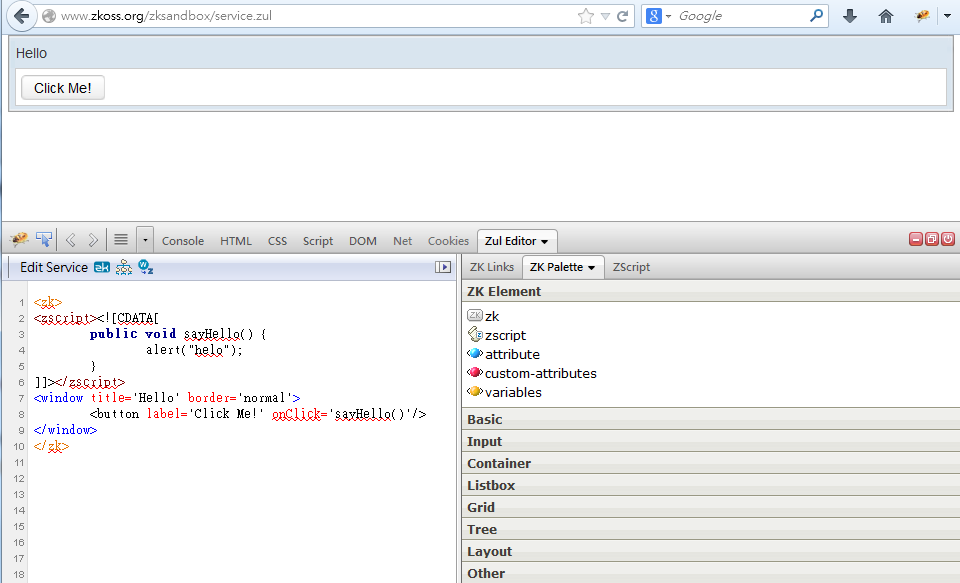The height and width of the screenshot is (583, 960).
Task: Select the zscript palette element
Action: [497, 335]
